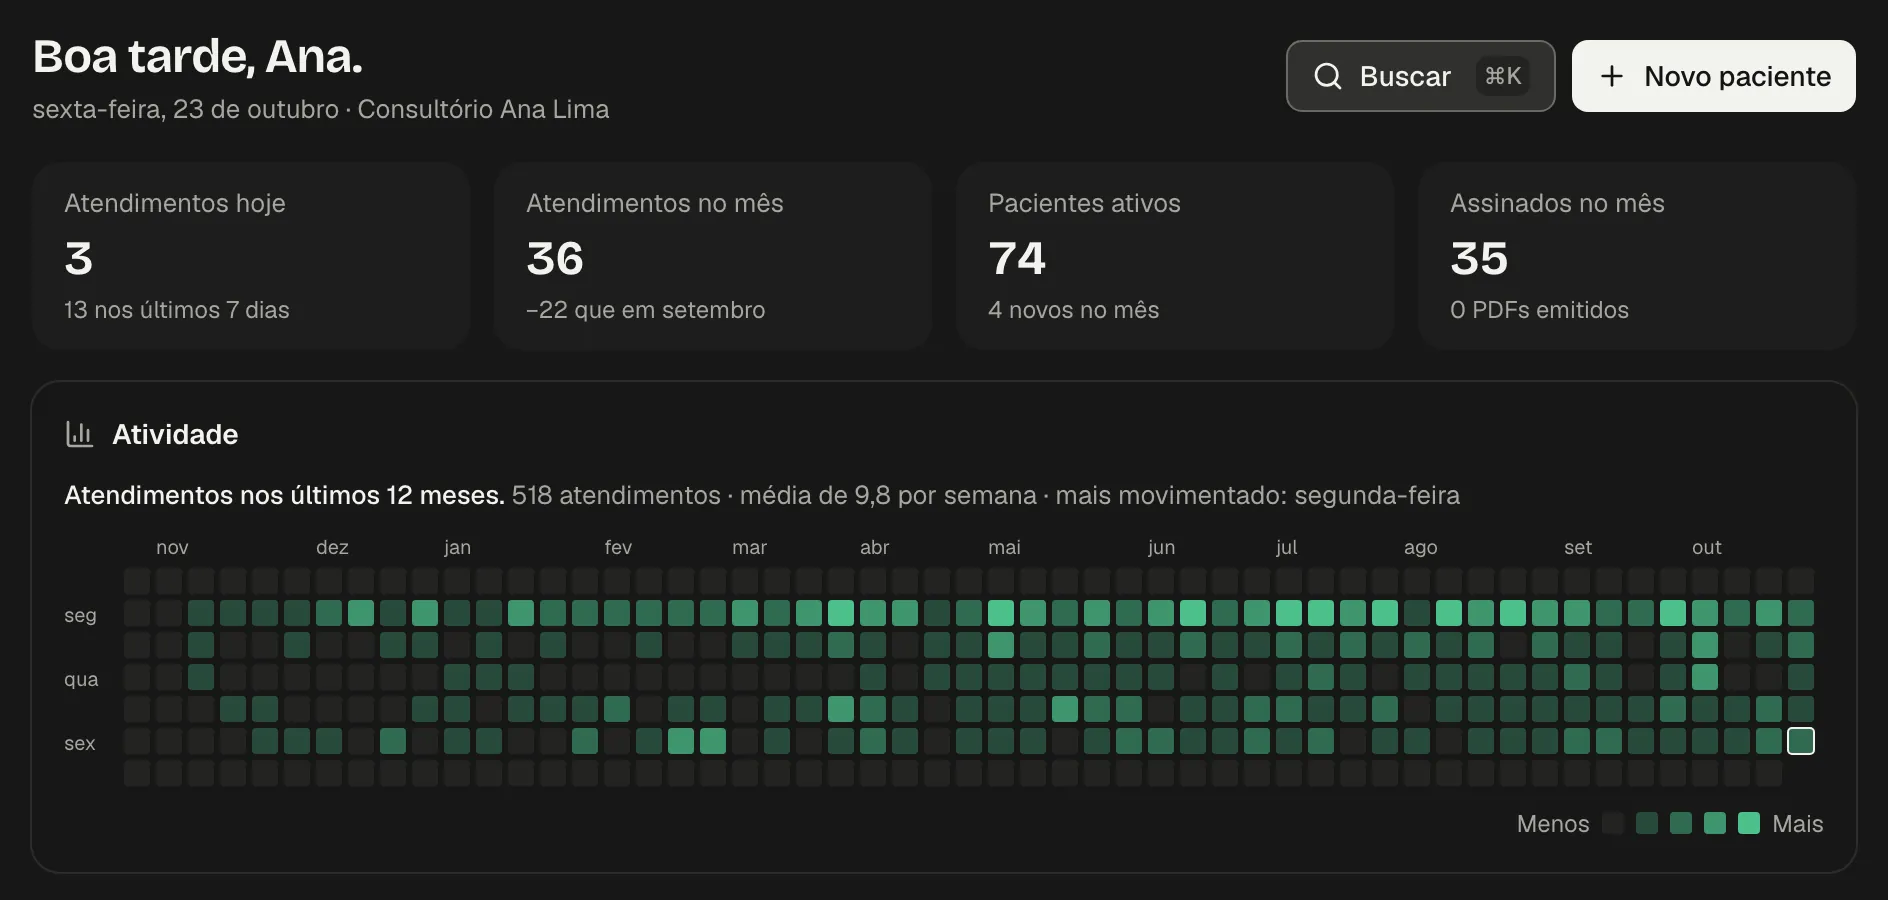Click the nov month label
The image size is (1888, 900).
[172, 547]
